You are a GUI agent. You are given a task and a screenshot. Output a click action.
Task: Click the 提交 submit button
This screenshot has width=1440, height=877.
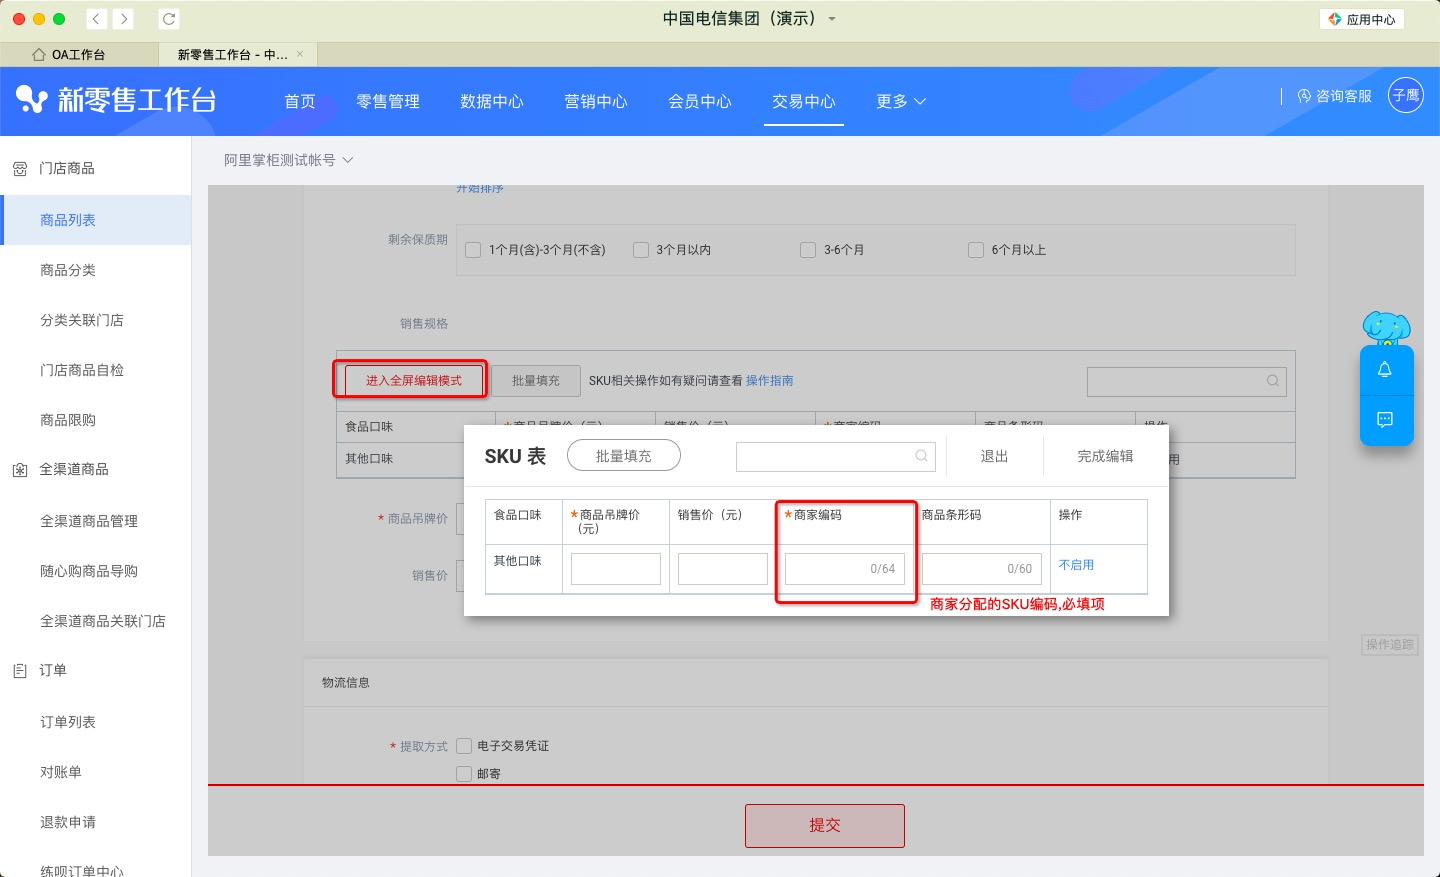825,826
